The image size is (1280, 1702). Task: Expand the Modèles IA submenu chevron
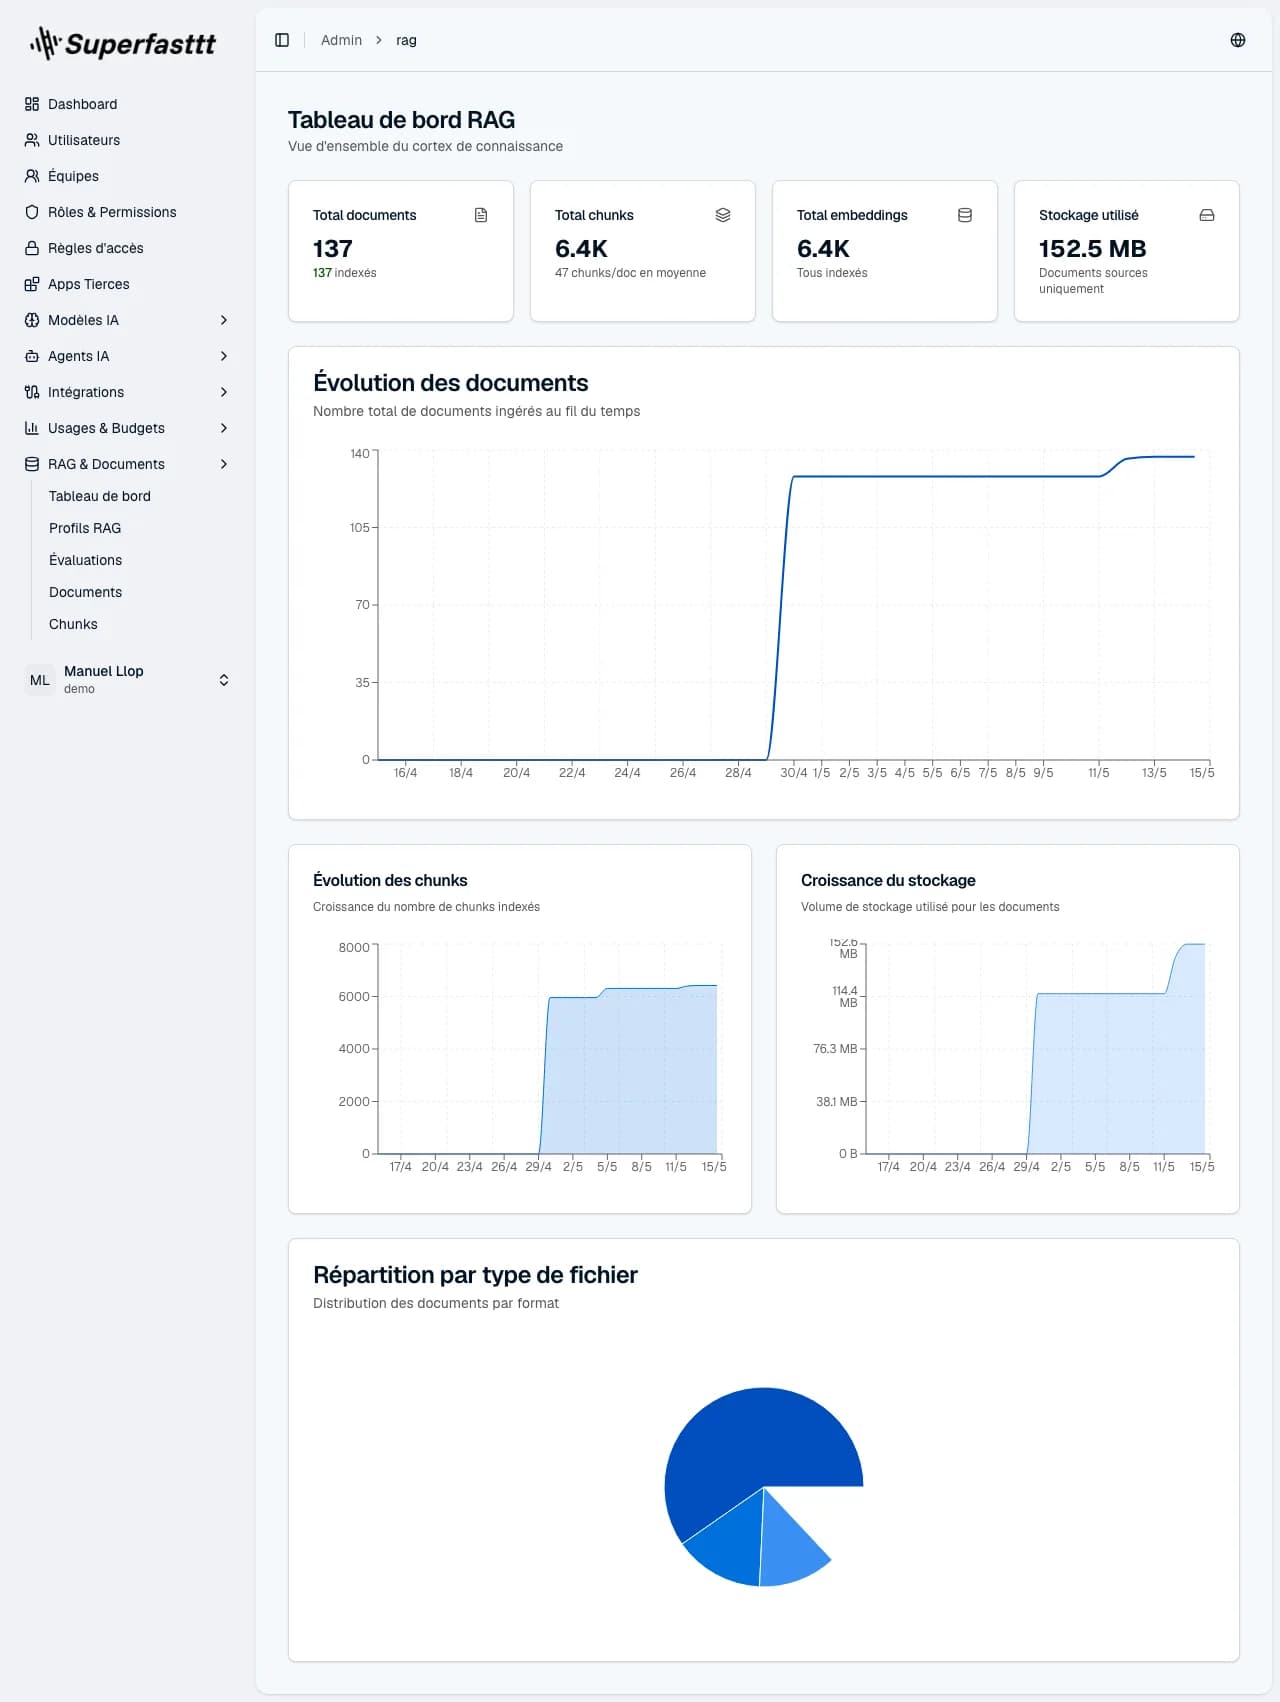click(x=224, y=320)
